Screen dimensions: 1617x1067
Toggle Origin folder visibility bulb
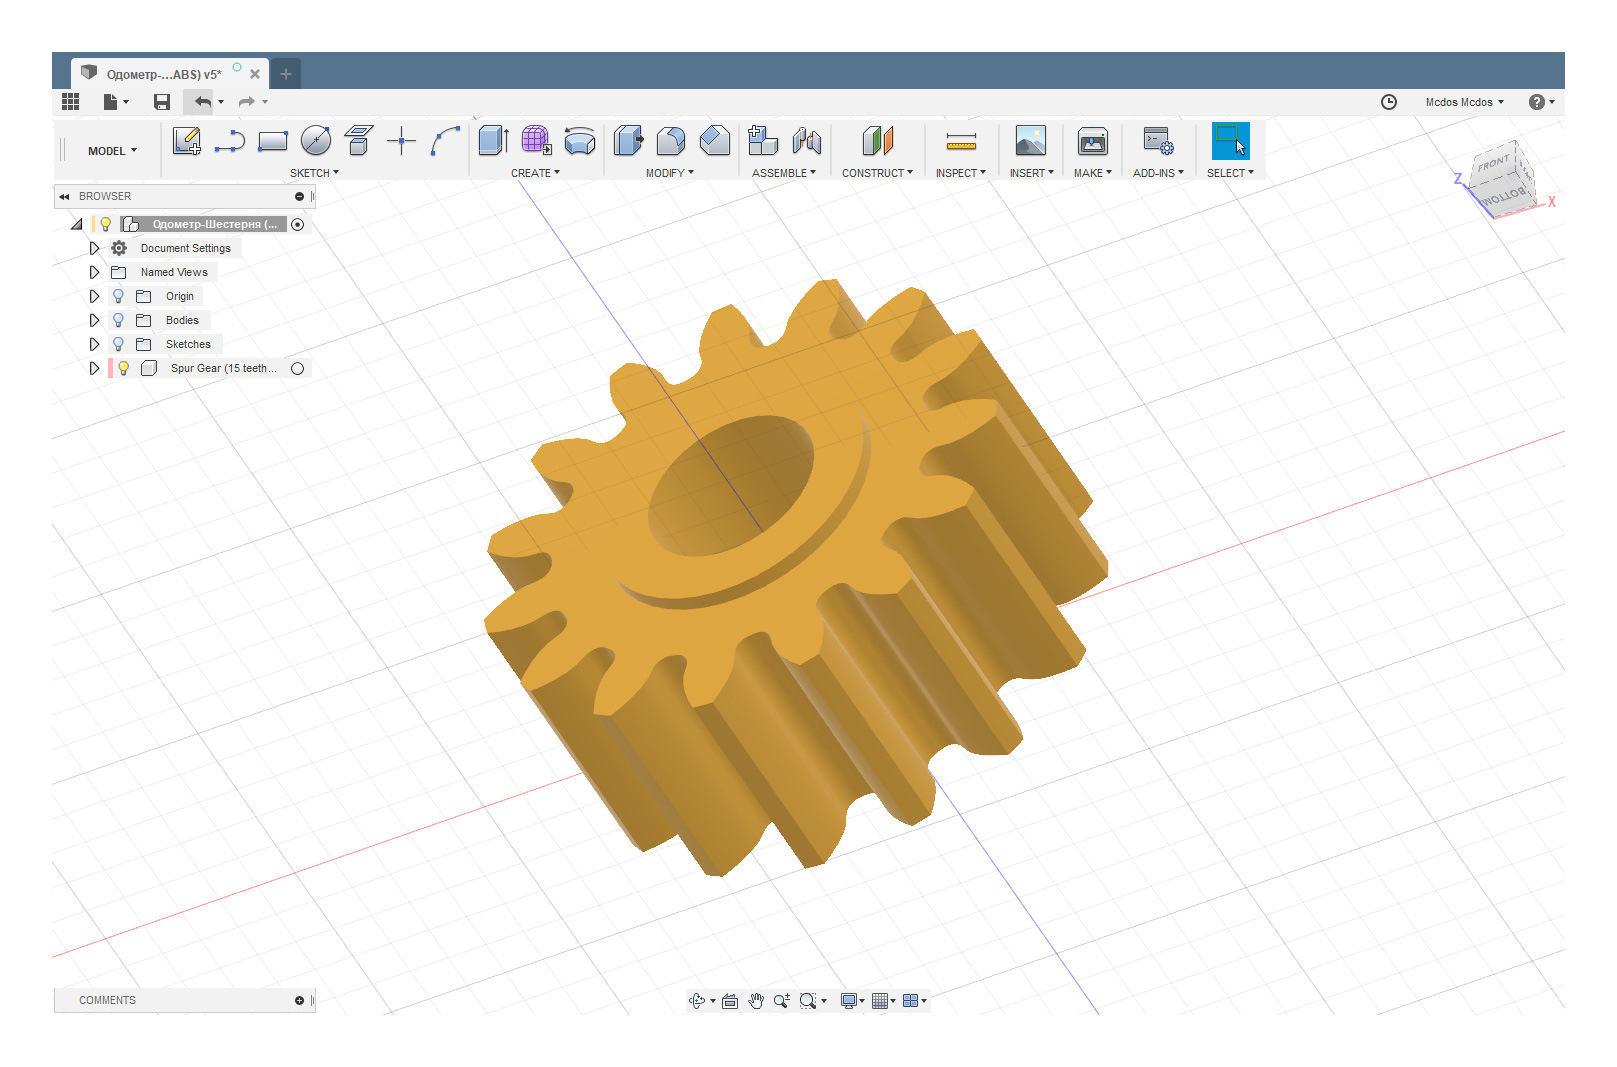(x=118, y=296)
